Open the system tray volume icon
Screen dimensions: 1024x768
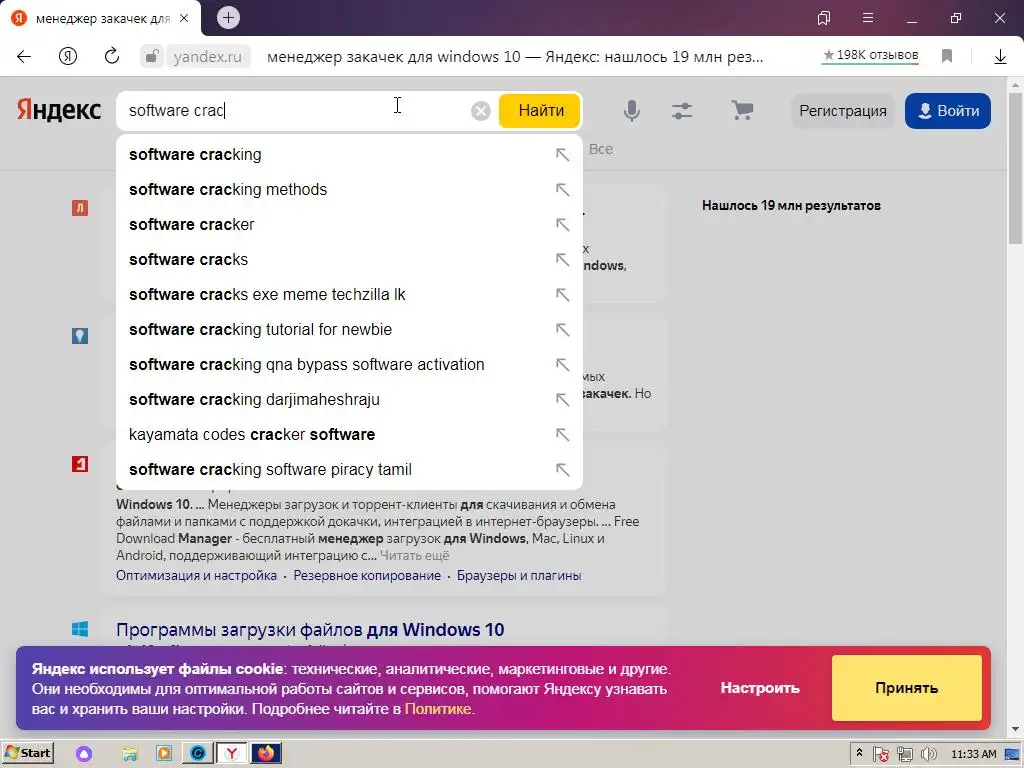coord(928,754)
